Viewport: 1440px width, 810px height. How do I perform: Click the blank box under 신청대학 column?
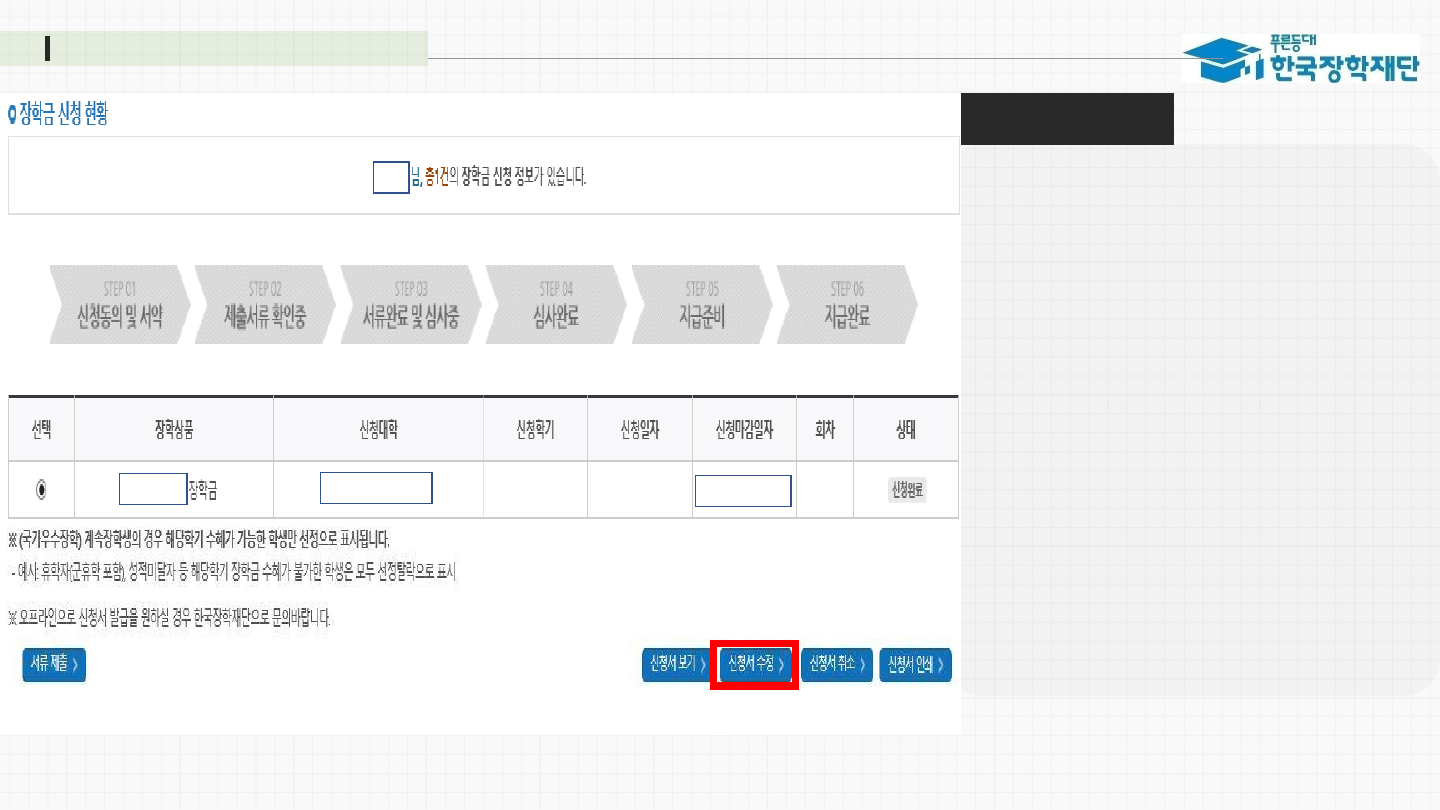pos(376,489)
